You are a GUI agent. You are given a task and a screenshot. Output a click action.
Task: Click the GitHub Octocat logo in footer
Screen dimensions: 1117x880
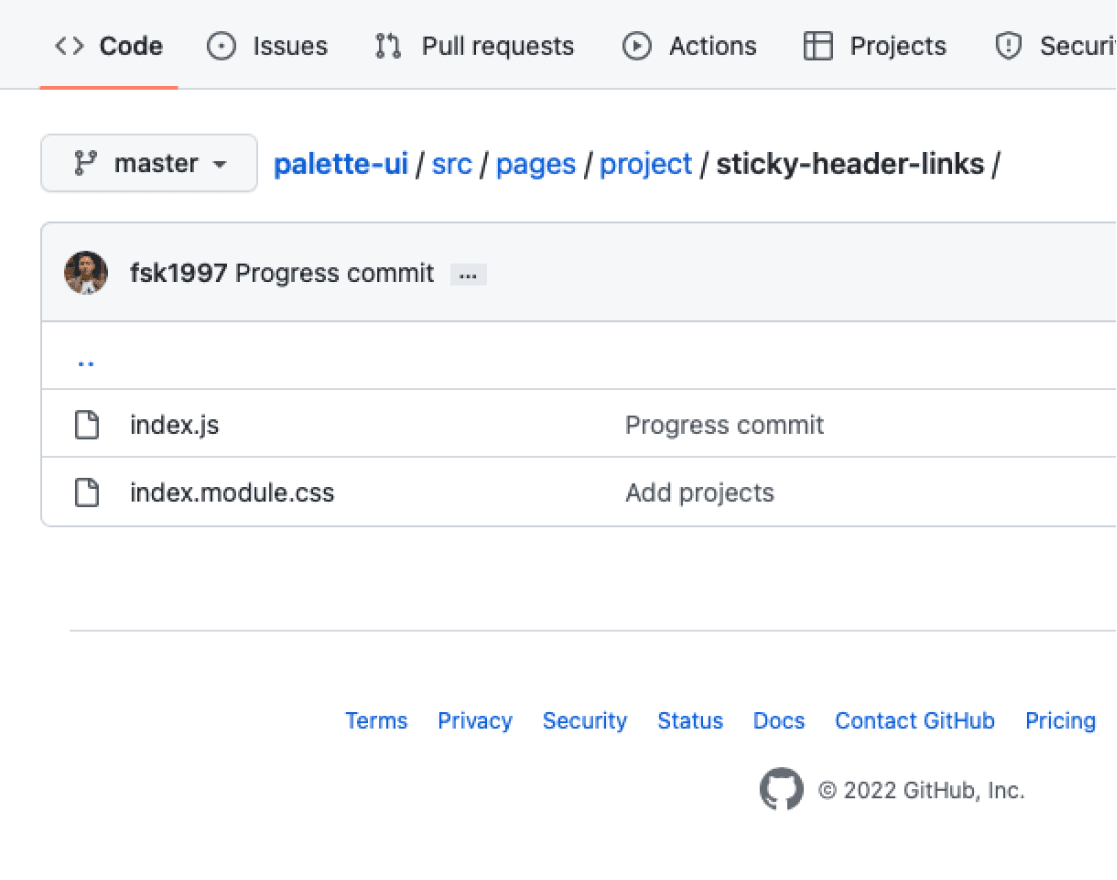point(781,790)
